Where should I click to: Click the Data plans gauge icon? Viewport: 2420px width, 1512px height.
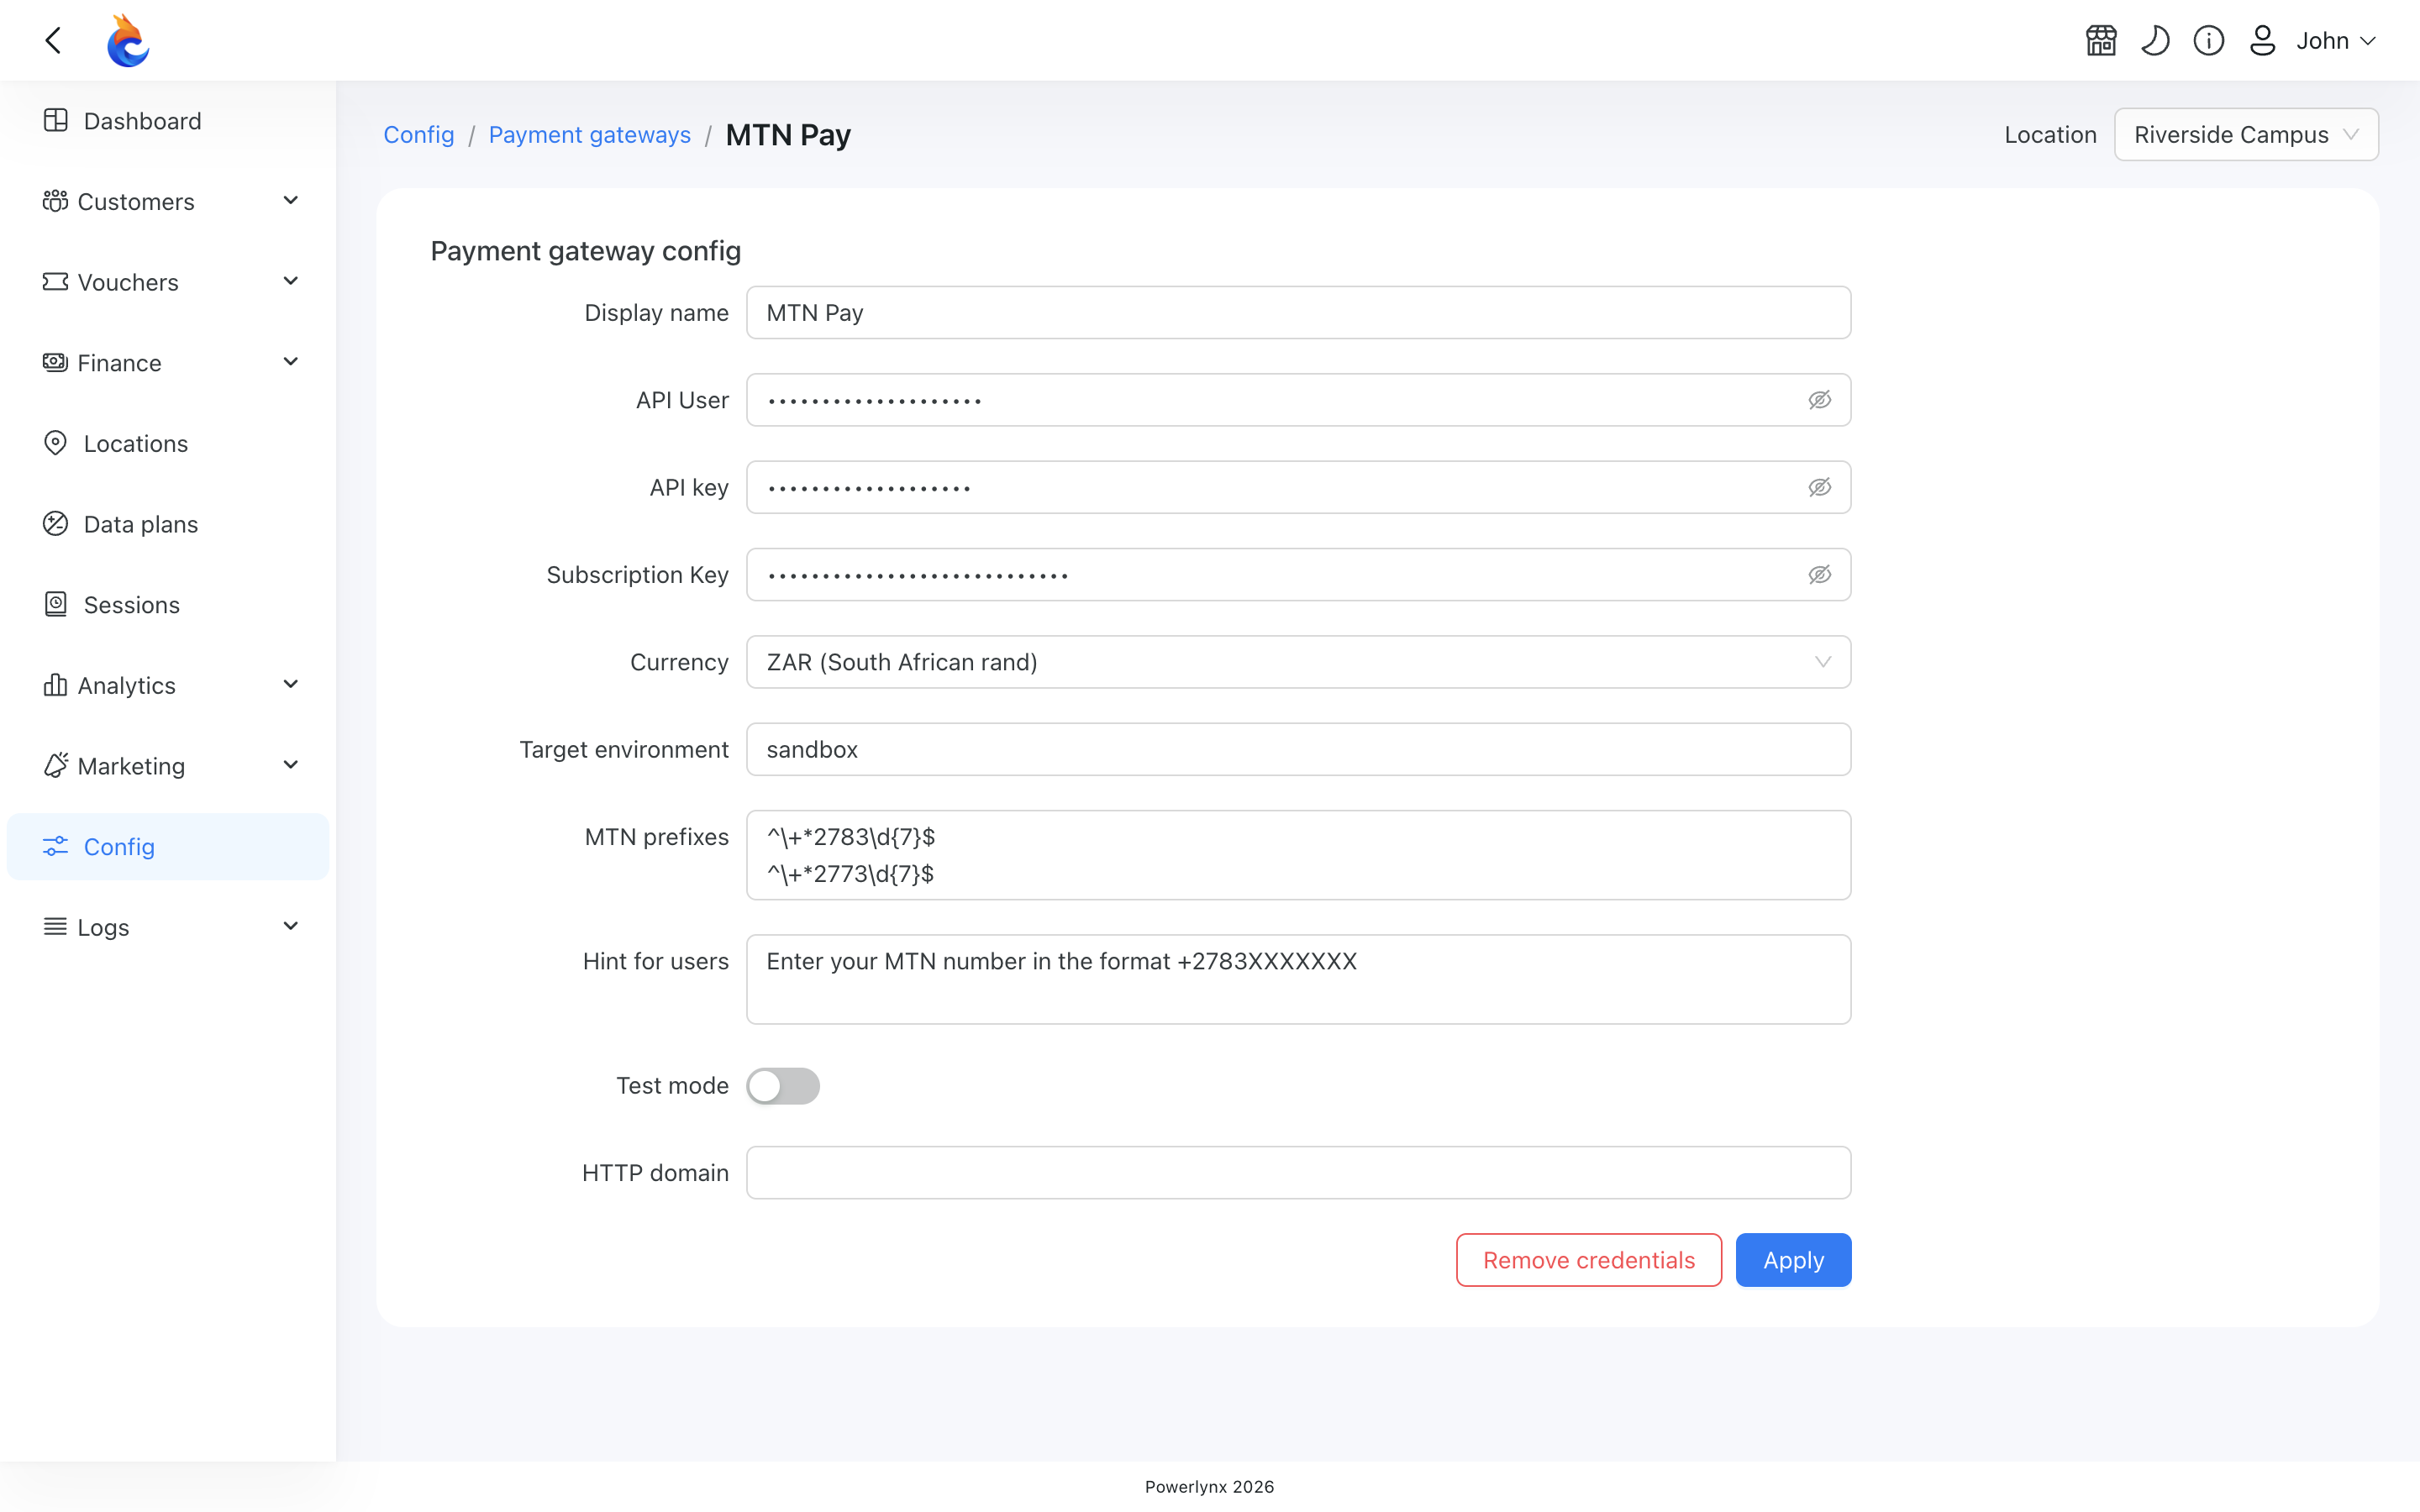tap(56, 523)
